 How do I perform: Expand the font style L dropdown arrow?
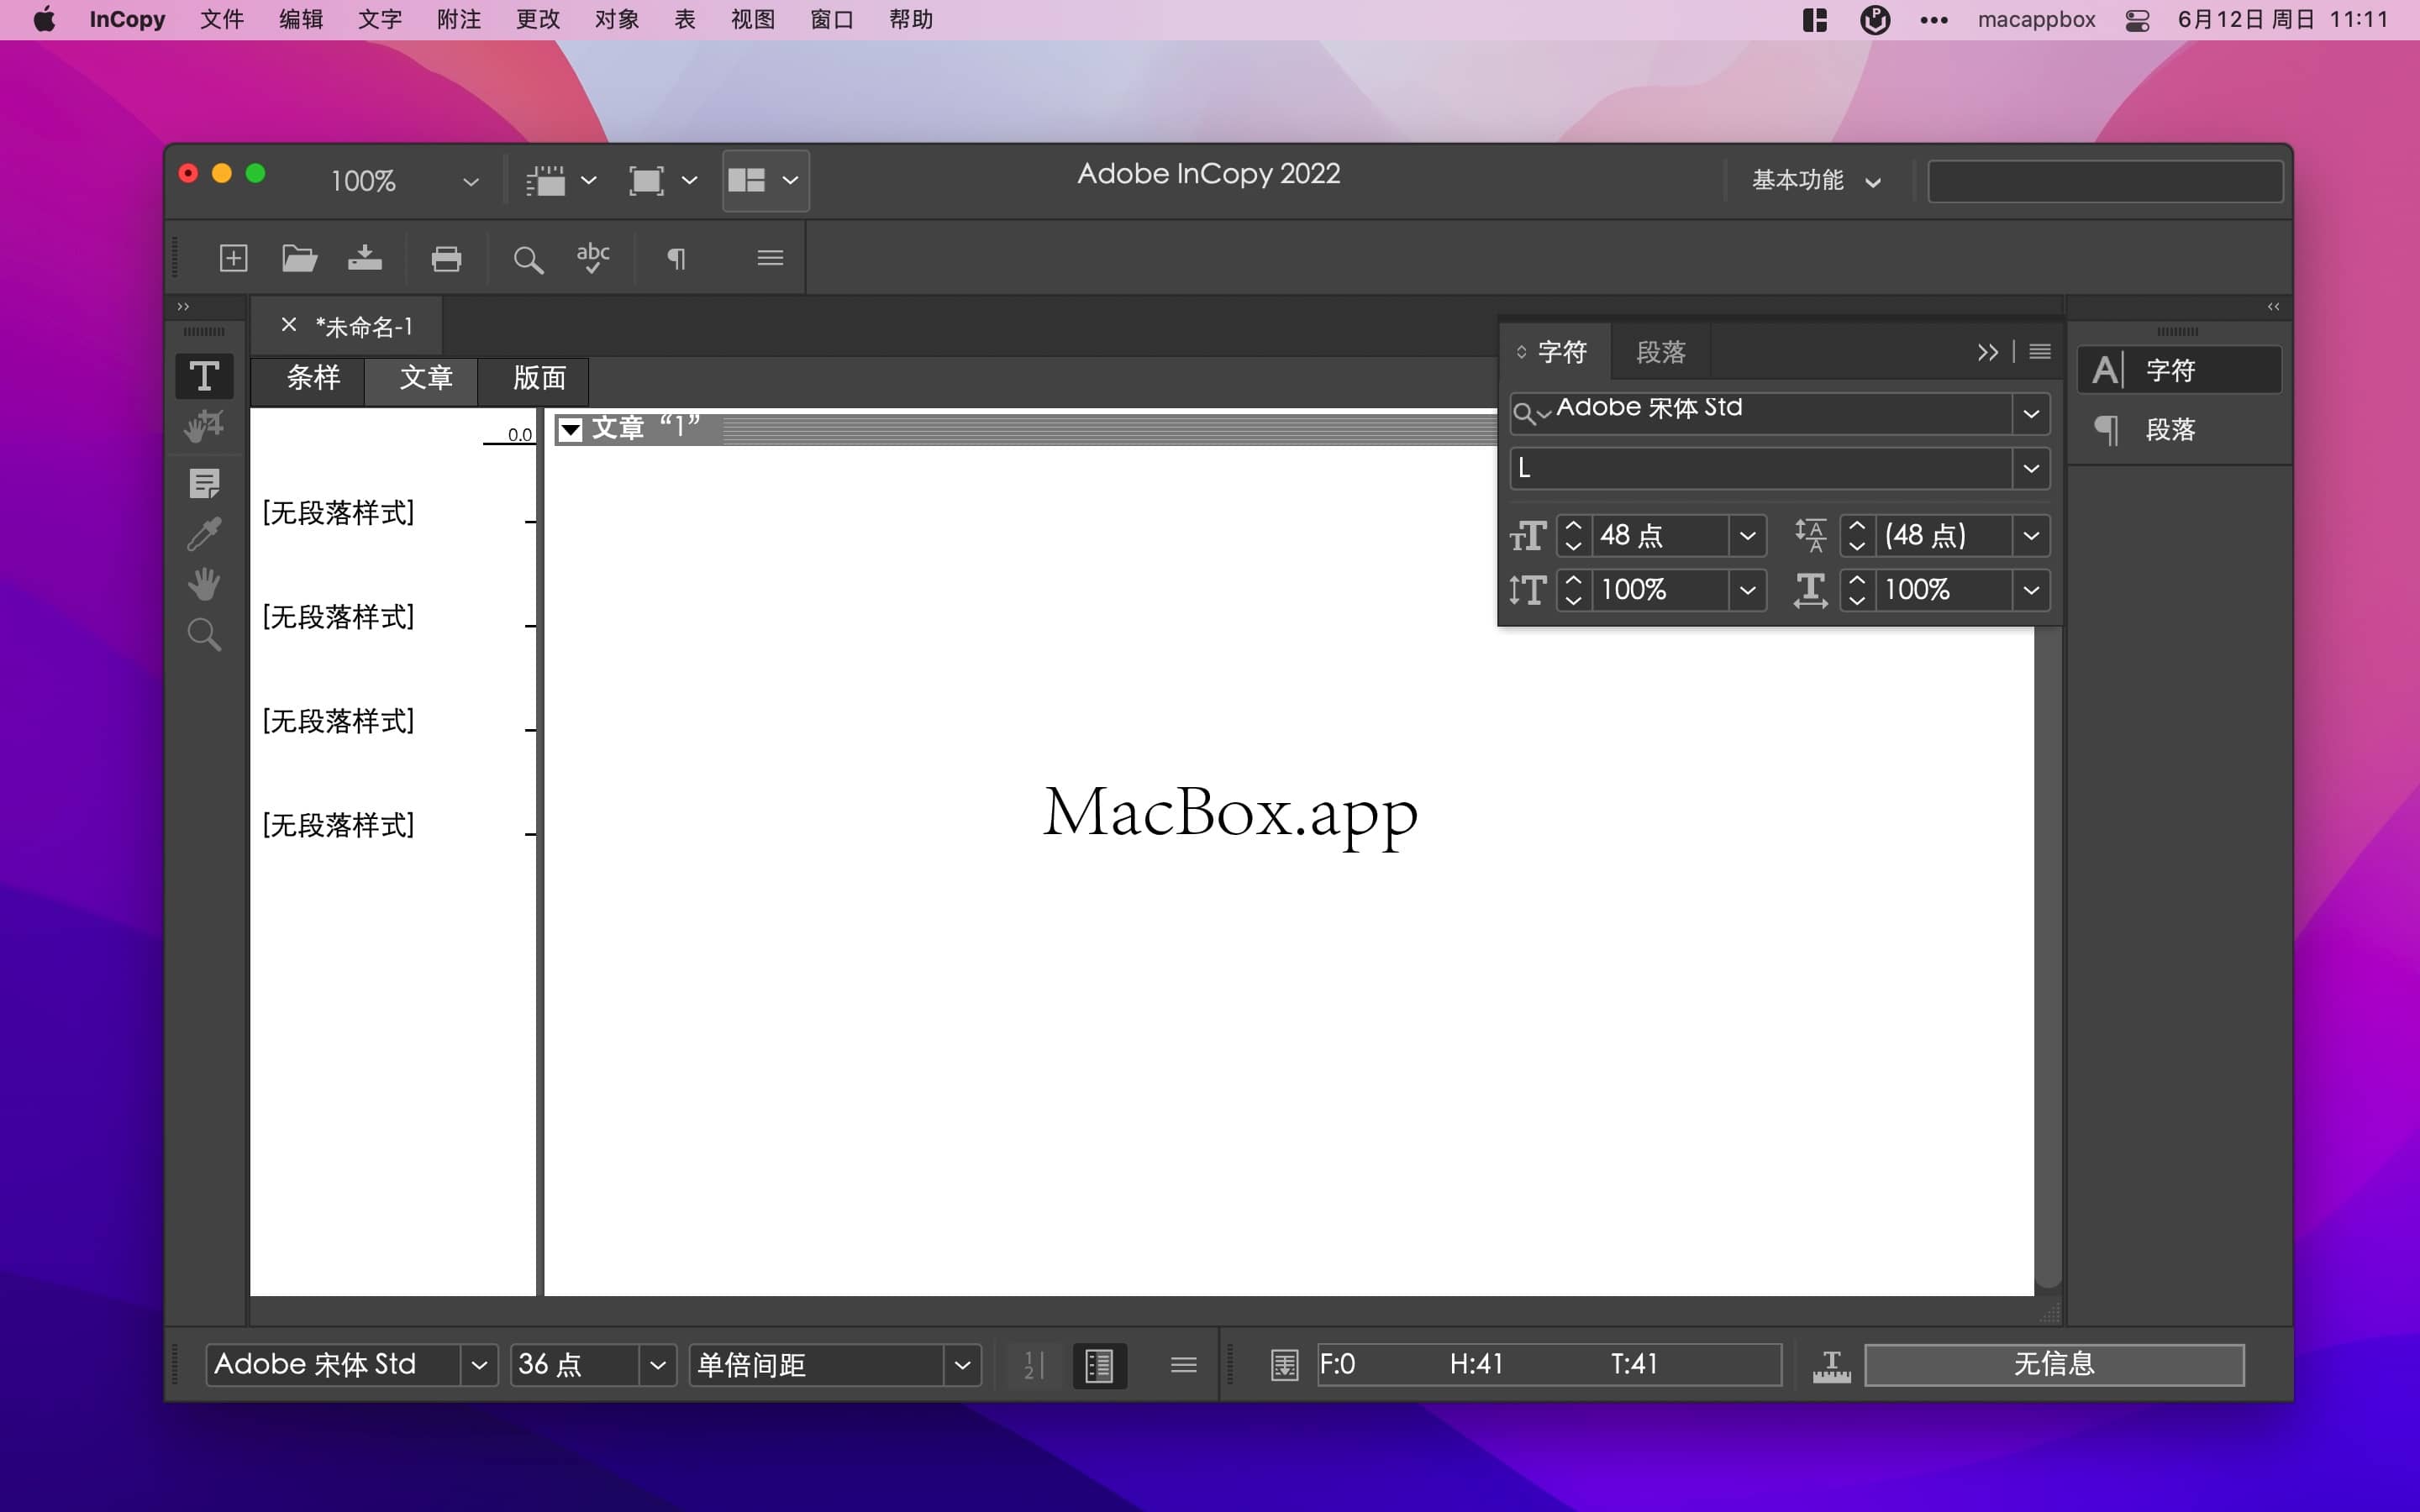pyautogui.click(x=2031, y=468)
